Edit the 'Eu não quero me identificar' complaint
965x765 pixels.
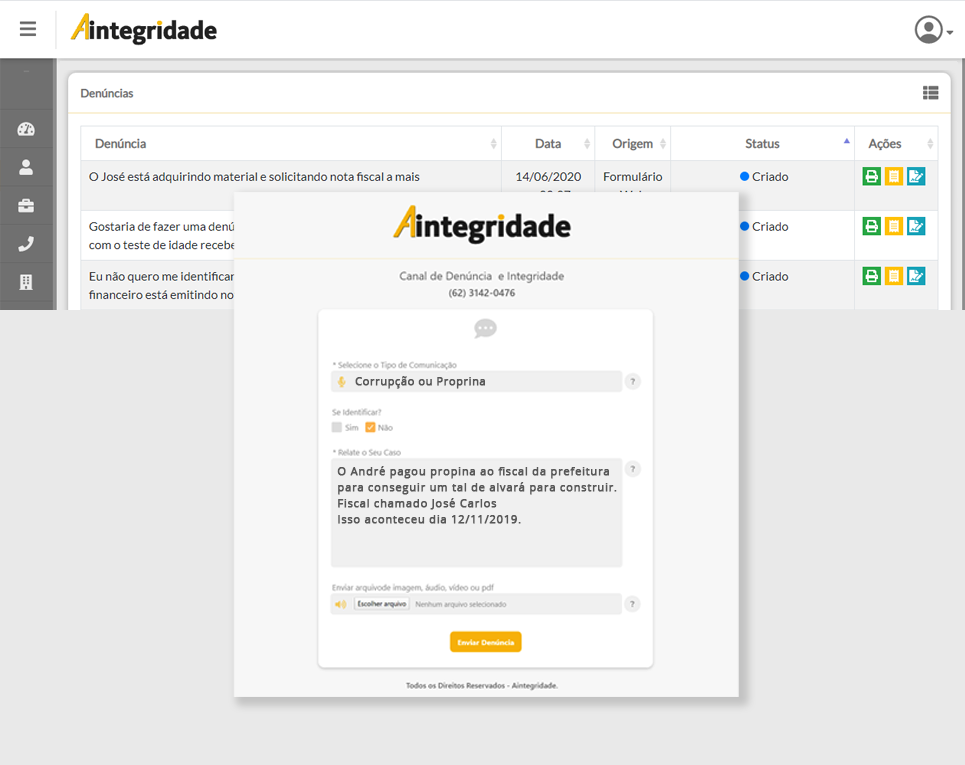(x=916, y=276)
